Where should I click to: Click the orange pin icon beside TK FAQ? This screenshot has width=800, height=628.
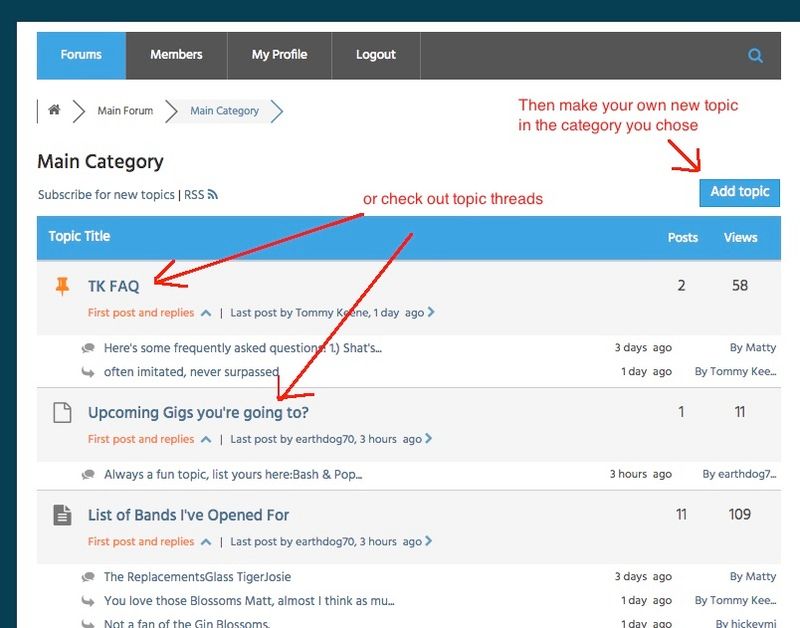coord(62,287)
